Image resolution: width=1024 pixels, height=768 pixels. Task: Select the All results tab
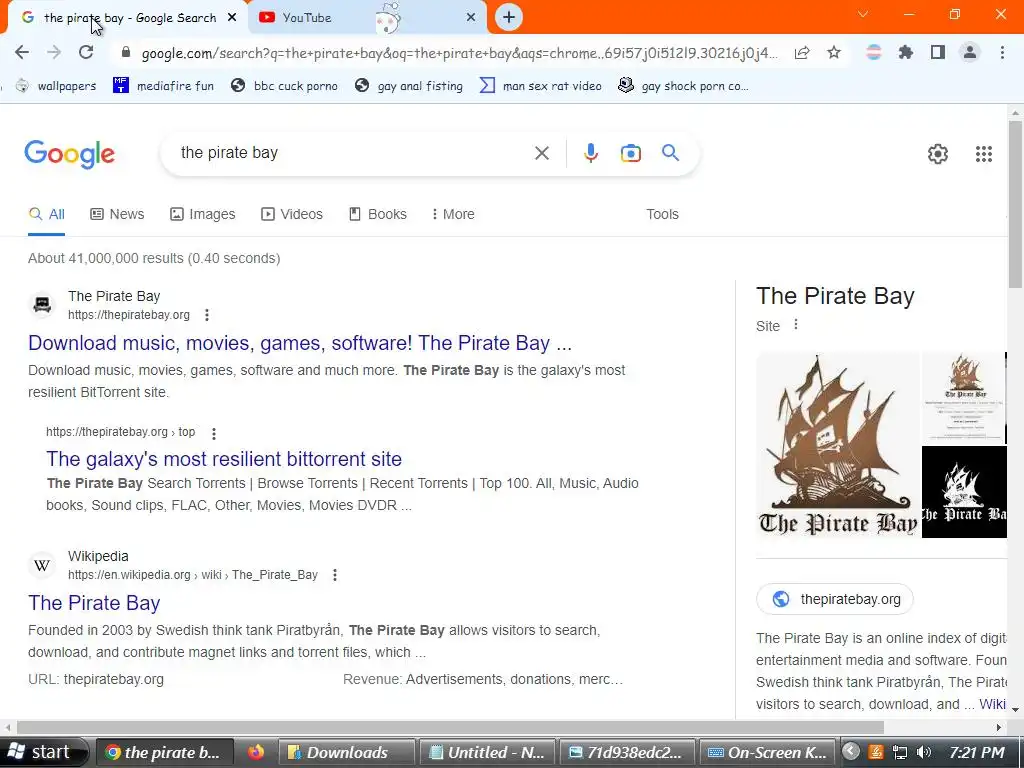[x=46, y=214]
